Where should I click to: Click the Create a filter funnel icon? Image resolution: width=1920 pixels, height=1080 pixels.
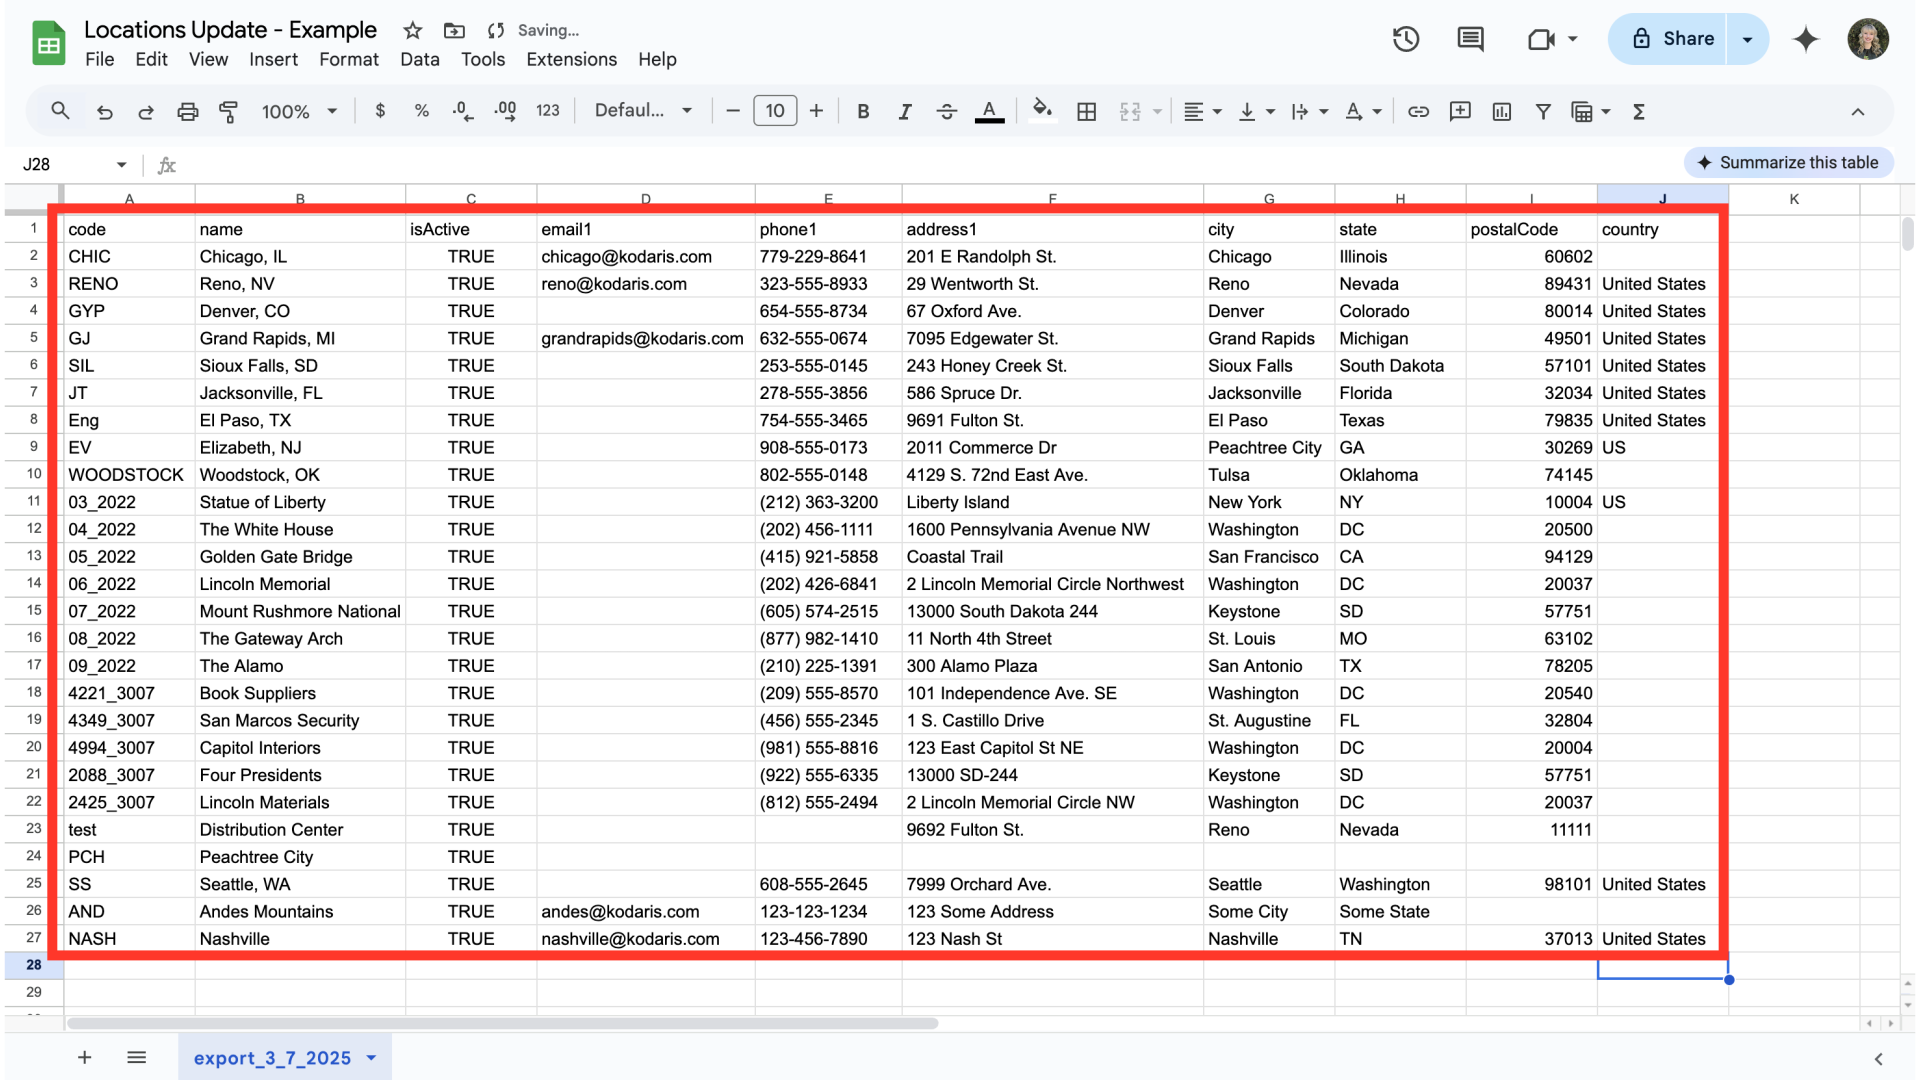click(x=1543, y=112)
